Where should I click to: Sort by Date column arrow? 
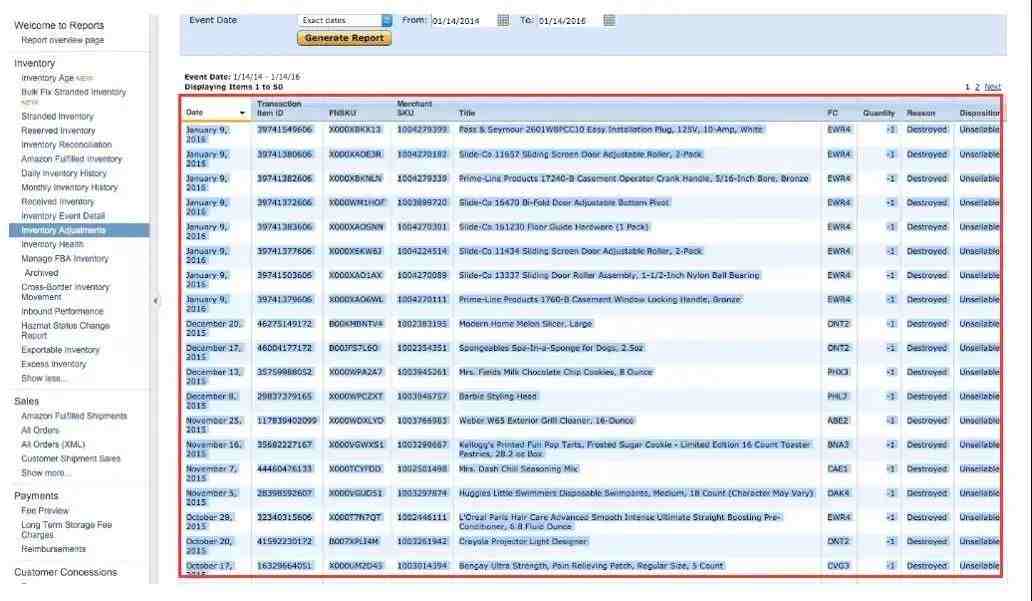point(242,113)
